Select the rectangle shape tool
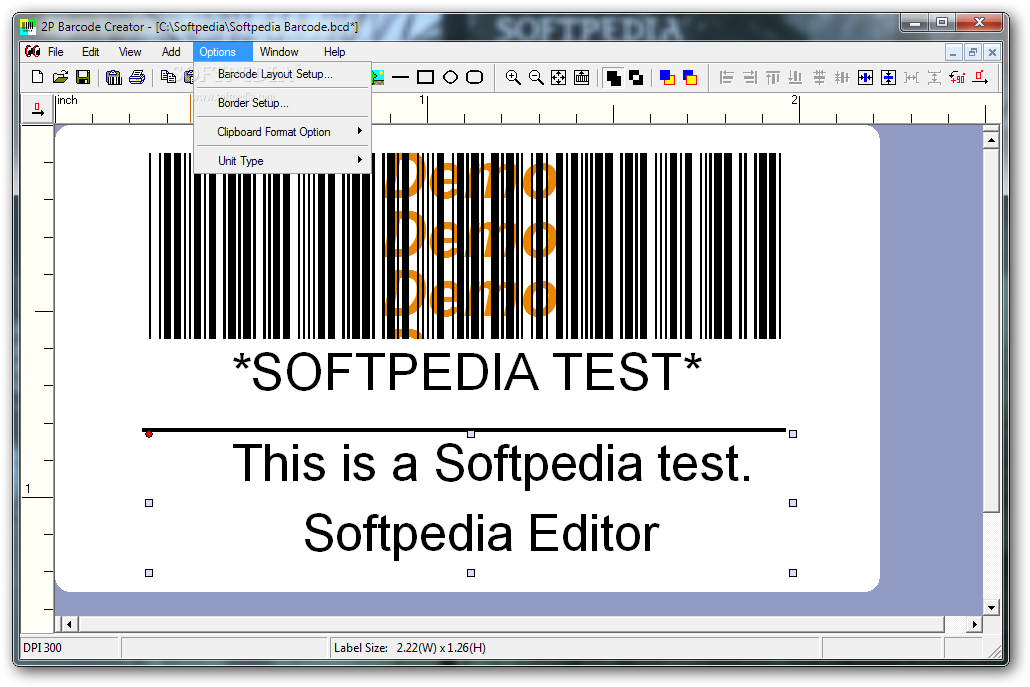The width and height of the screenshot is (1030, 687). pyautogui.click(x=426, y=78)
